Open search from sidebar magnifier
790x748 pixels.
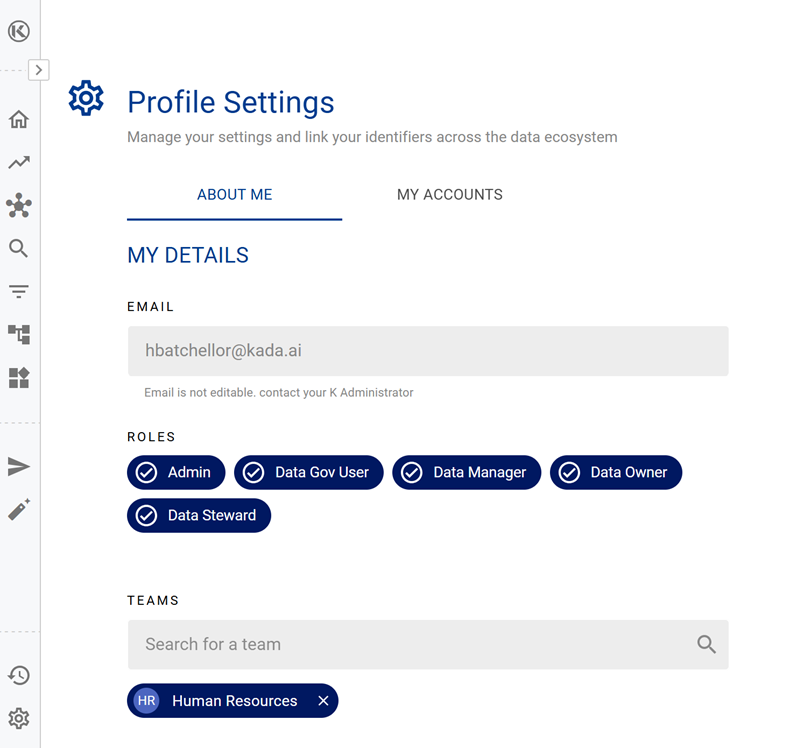(x=18, y=249)
